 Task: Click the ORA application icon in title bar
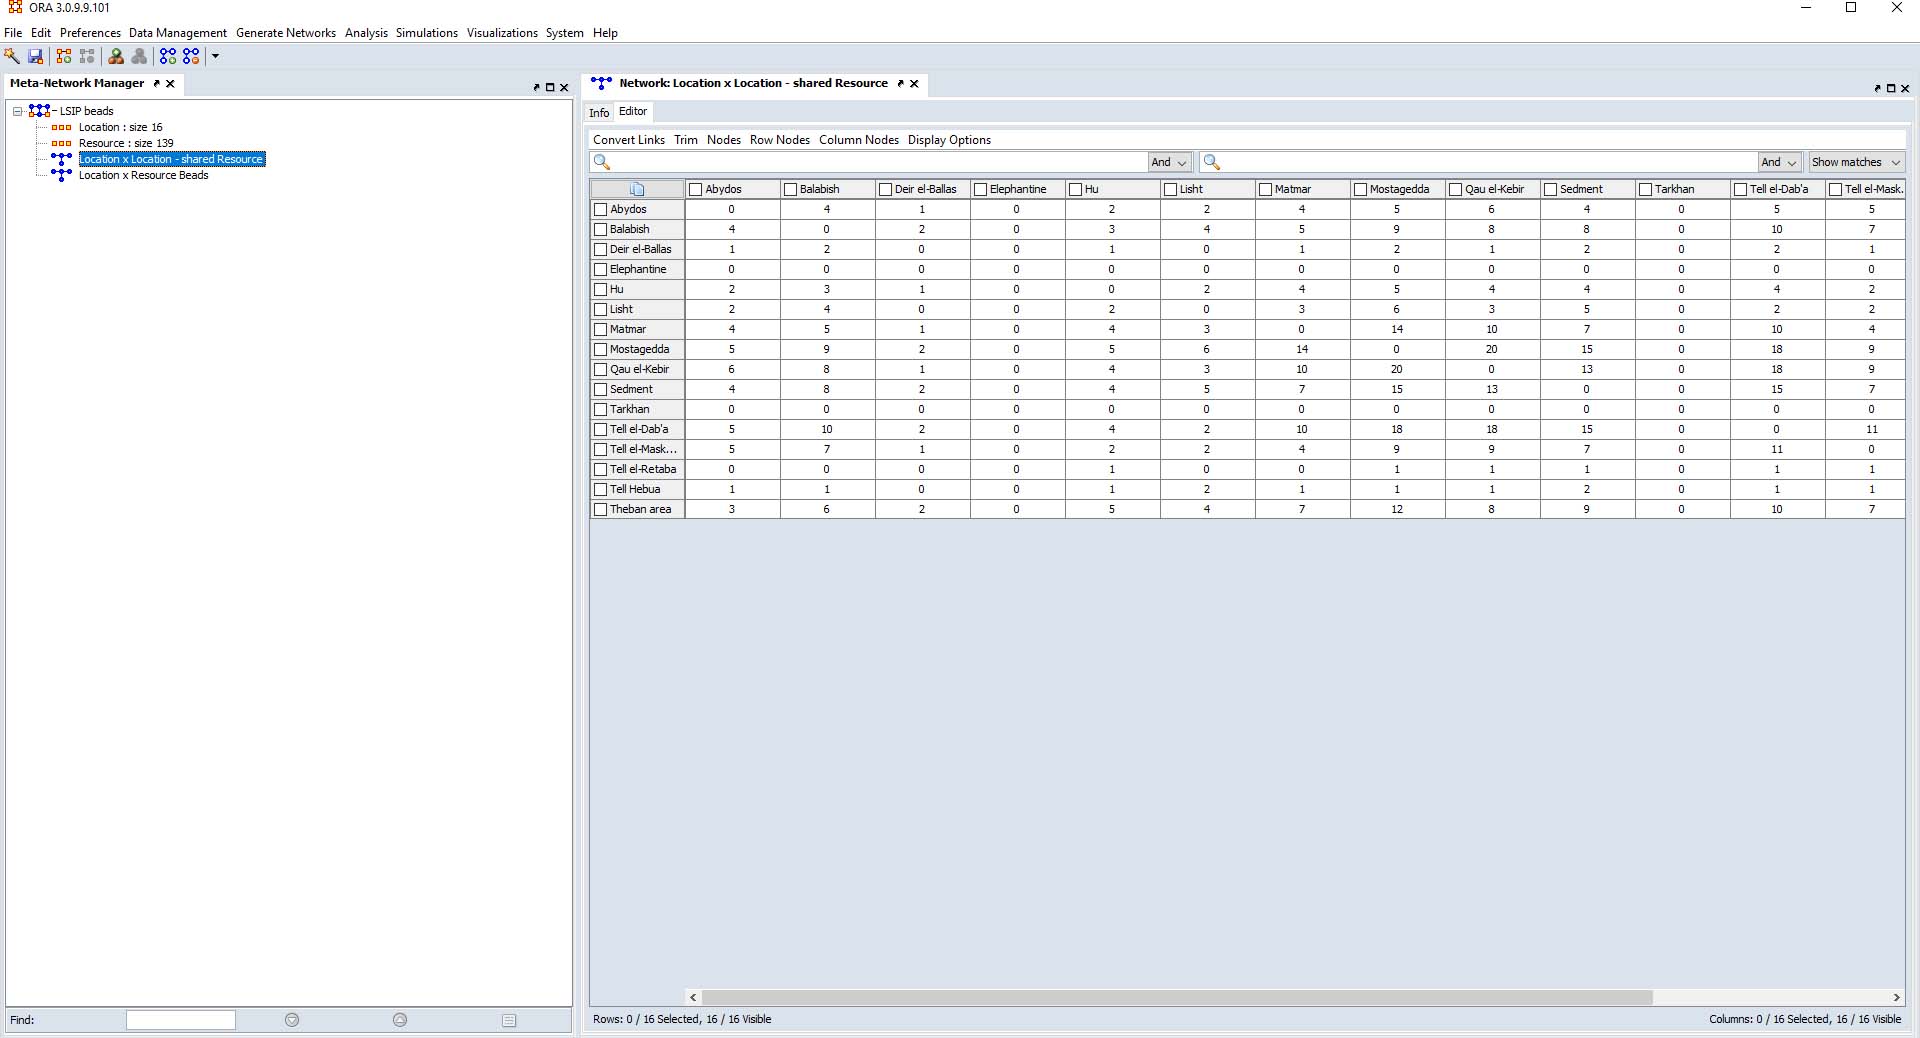tap(15, 7)
